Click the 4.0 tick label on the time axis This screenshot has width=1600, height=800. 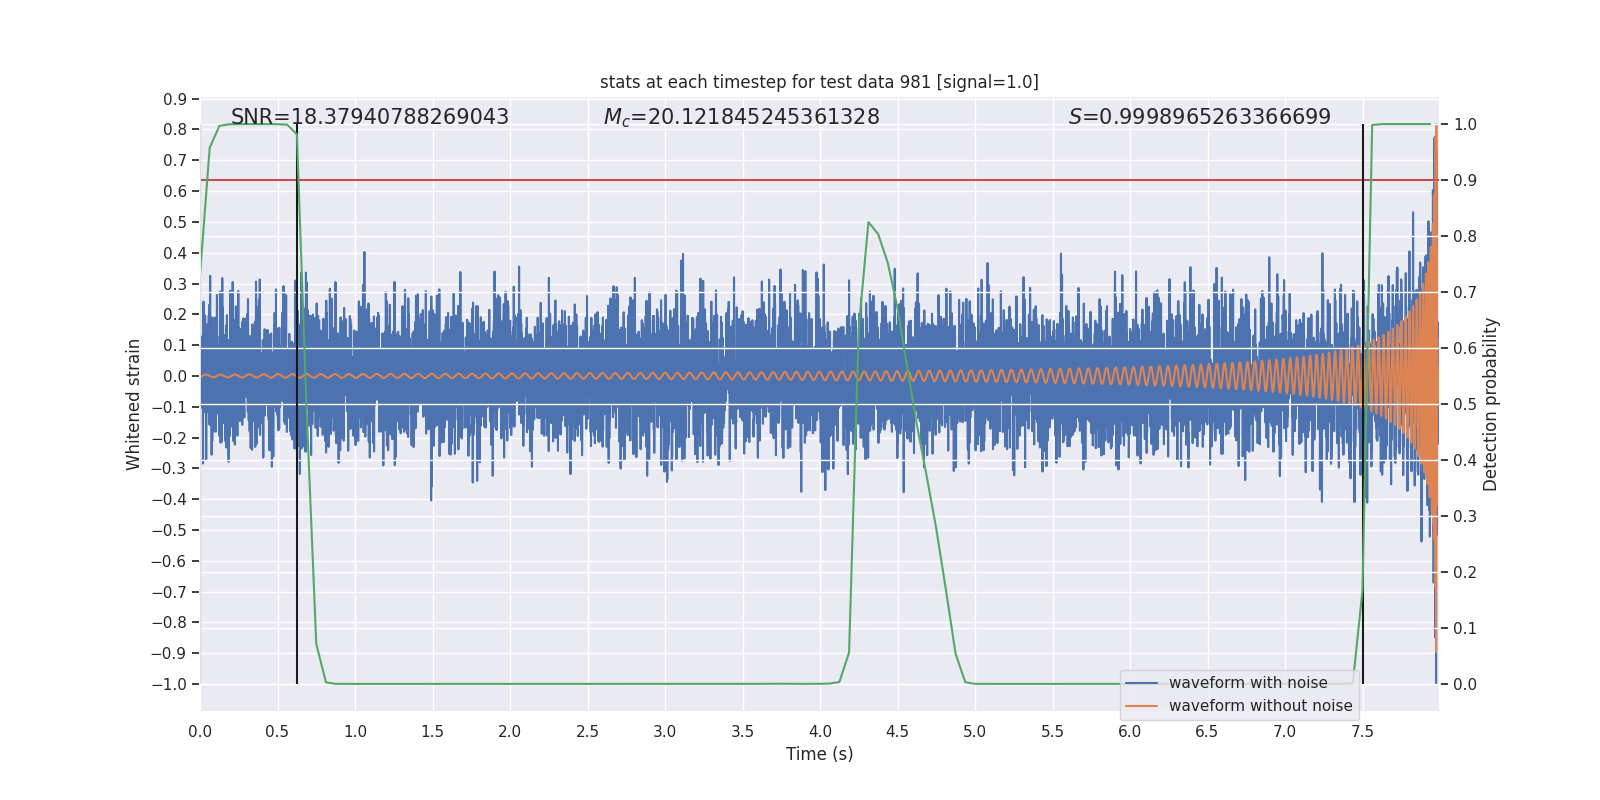[820, 731]
